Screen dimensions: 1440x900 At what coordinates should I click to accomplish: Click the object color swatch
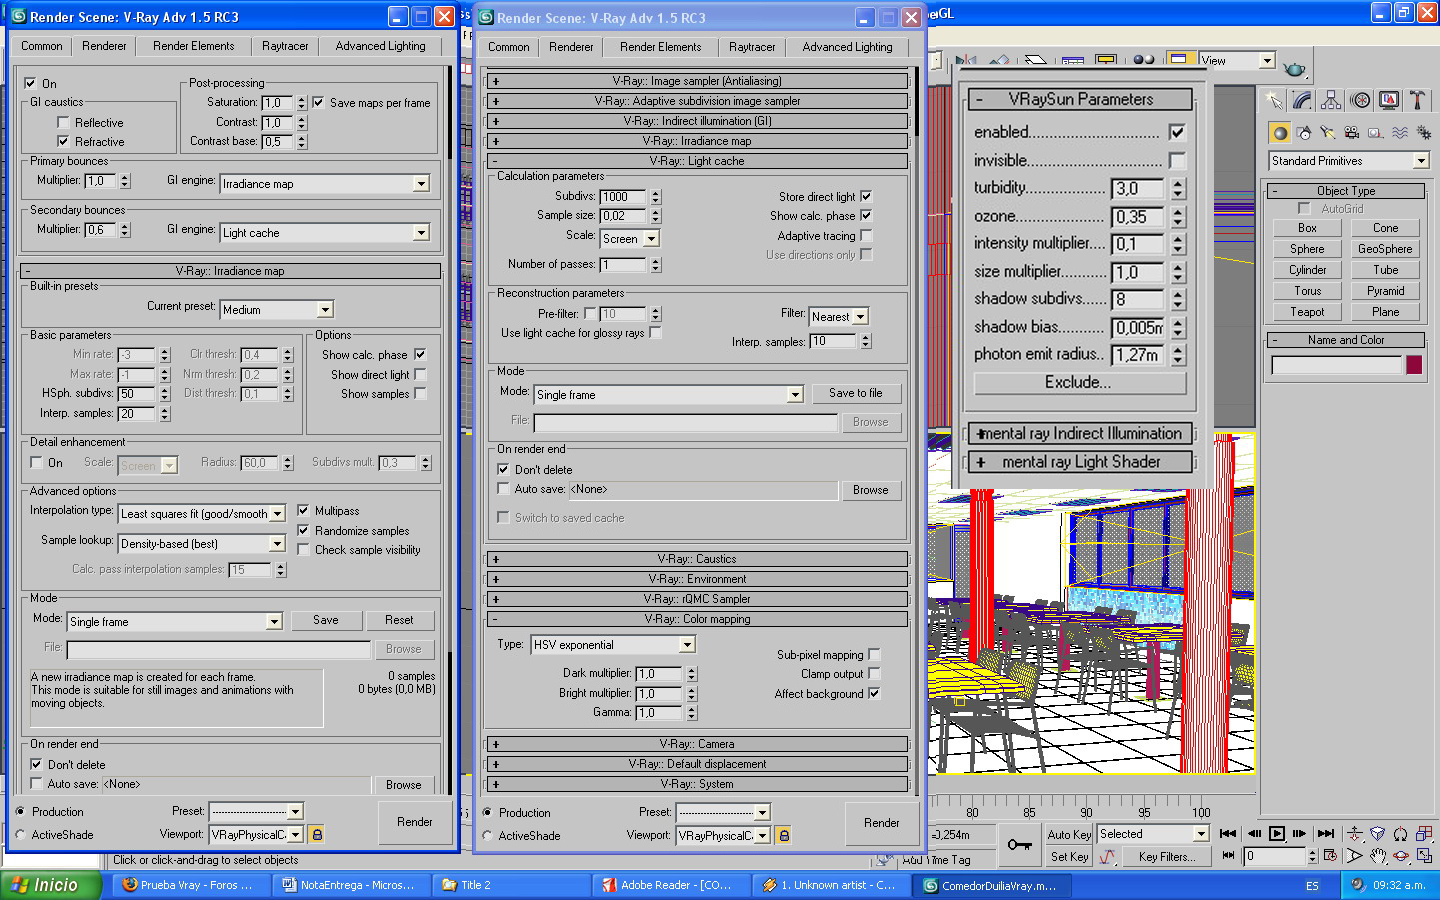[1414, 365]
